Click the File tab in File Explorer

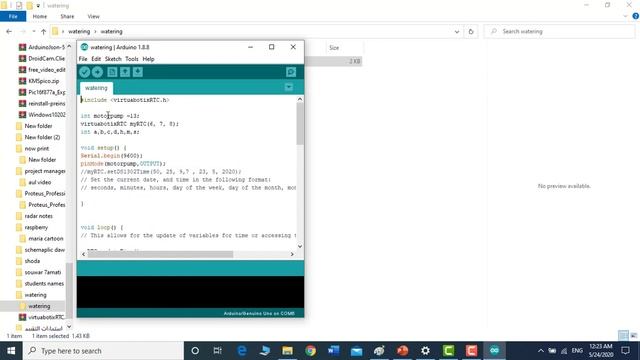tap(13, 17)
